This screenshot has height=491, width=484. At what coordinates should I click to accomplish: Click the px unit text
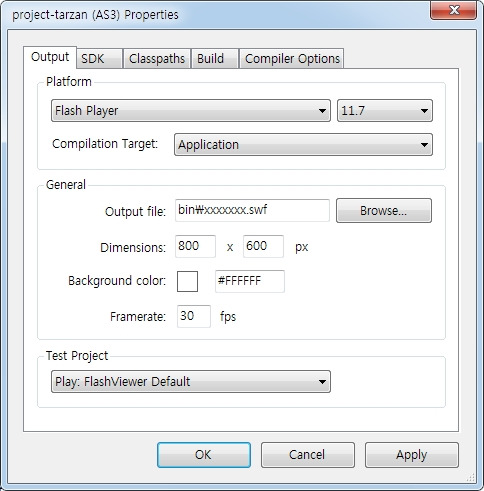[x=302, y=247]
